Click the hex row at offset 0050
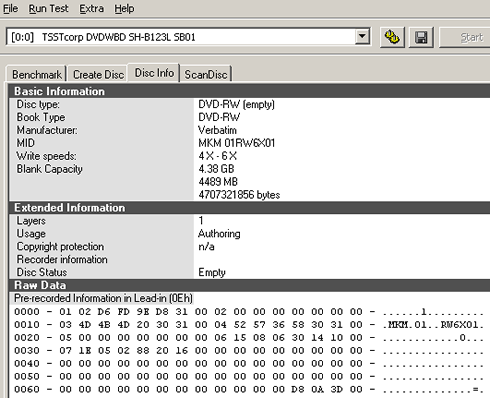The height and width of the screenshot is (398, 490). tap(249, 377)
